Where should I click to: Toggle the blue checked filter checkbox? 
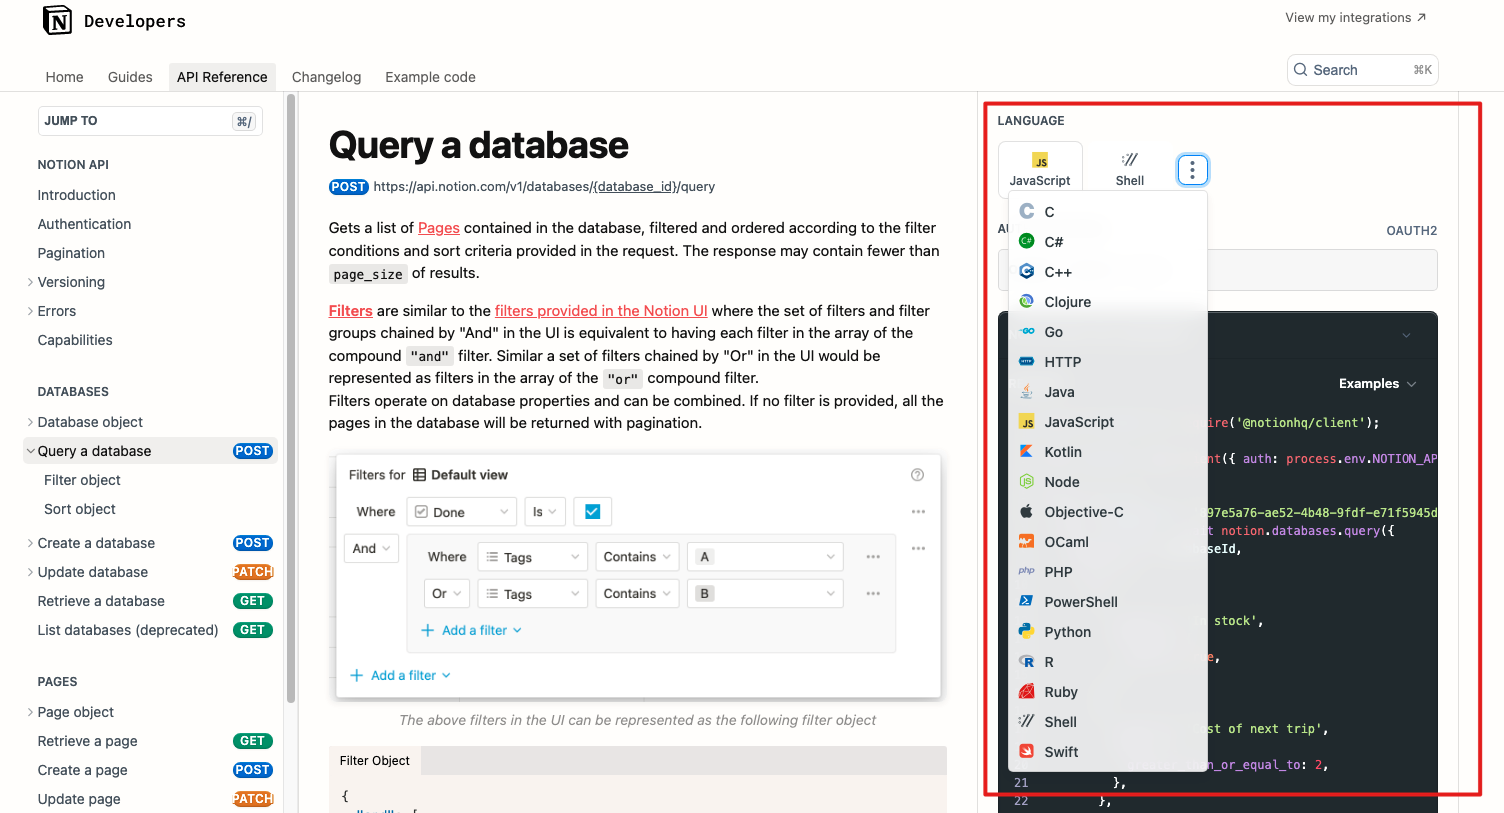[592, 512]
